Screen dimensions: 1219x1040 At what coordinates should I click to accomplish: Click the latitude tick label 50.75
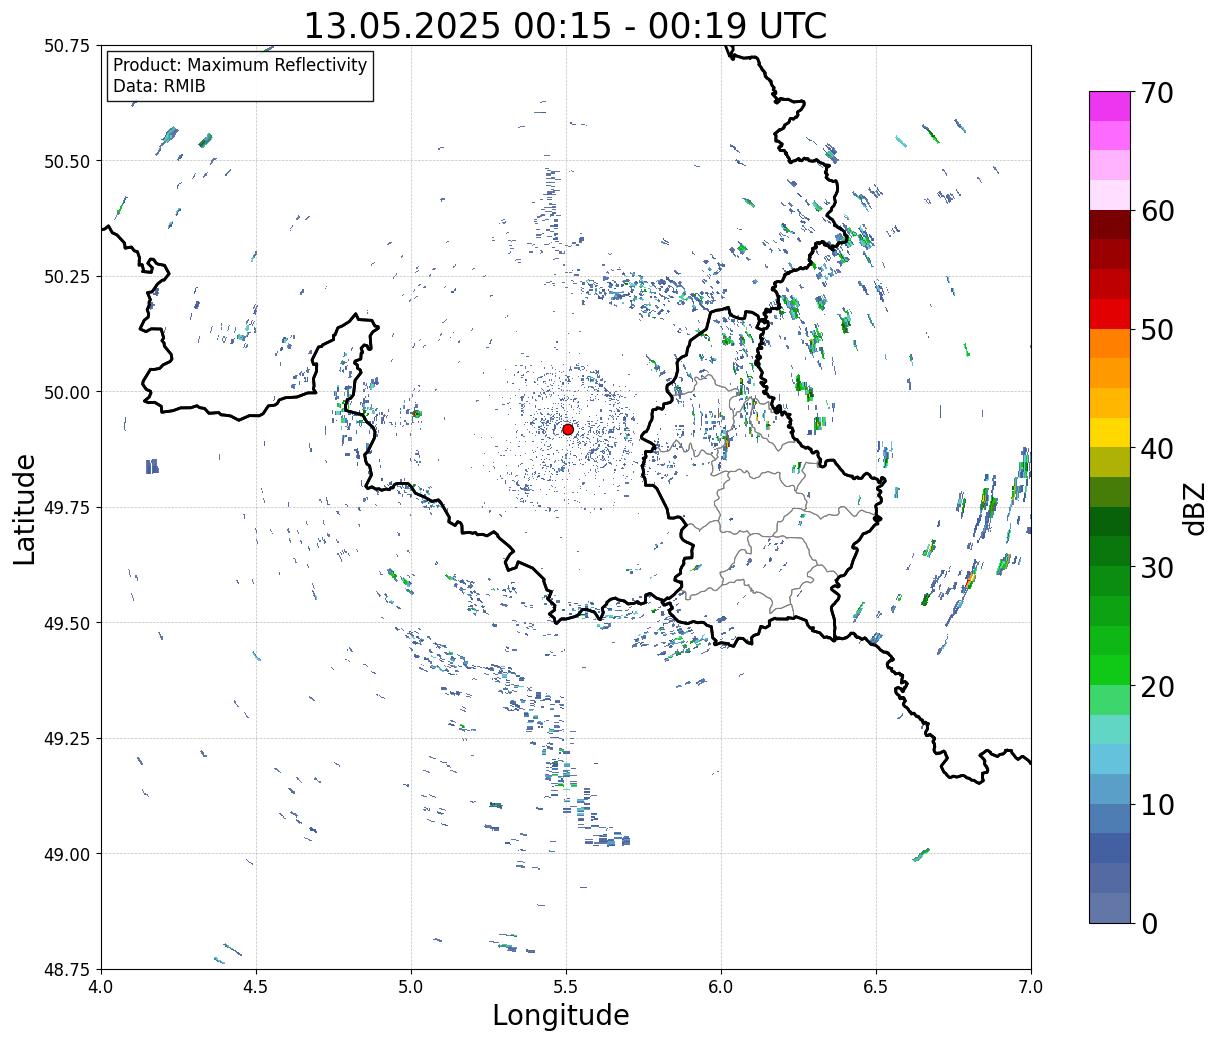tap(67, 46)
